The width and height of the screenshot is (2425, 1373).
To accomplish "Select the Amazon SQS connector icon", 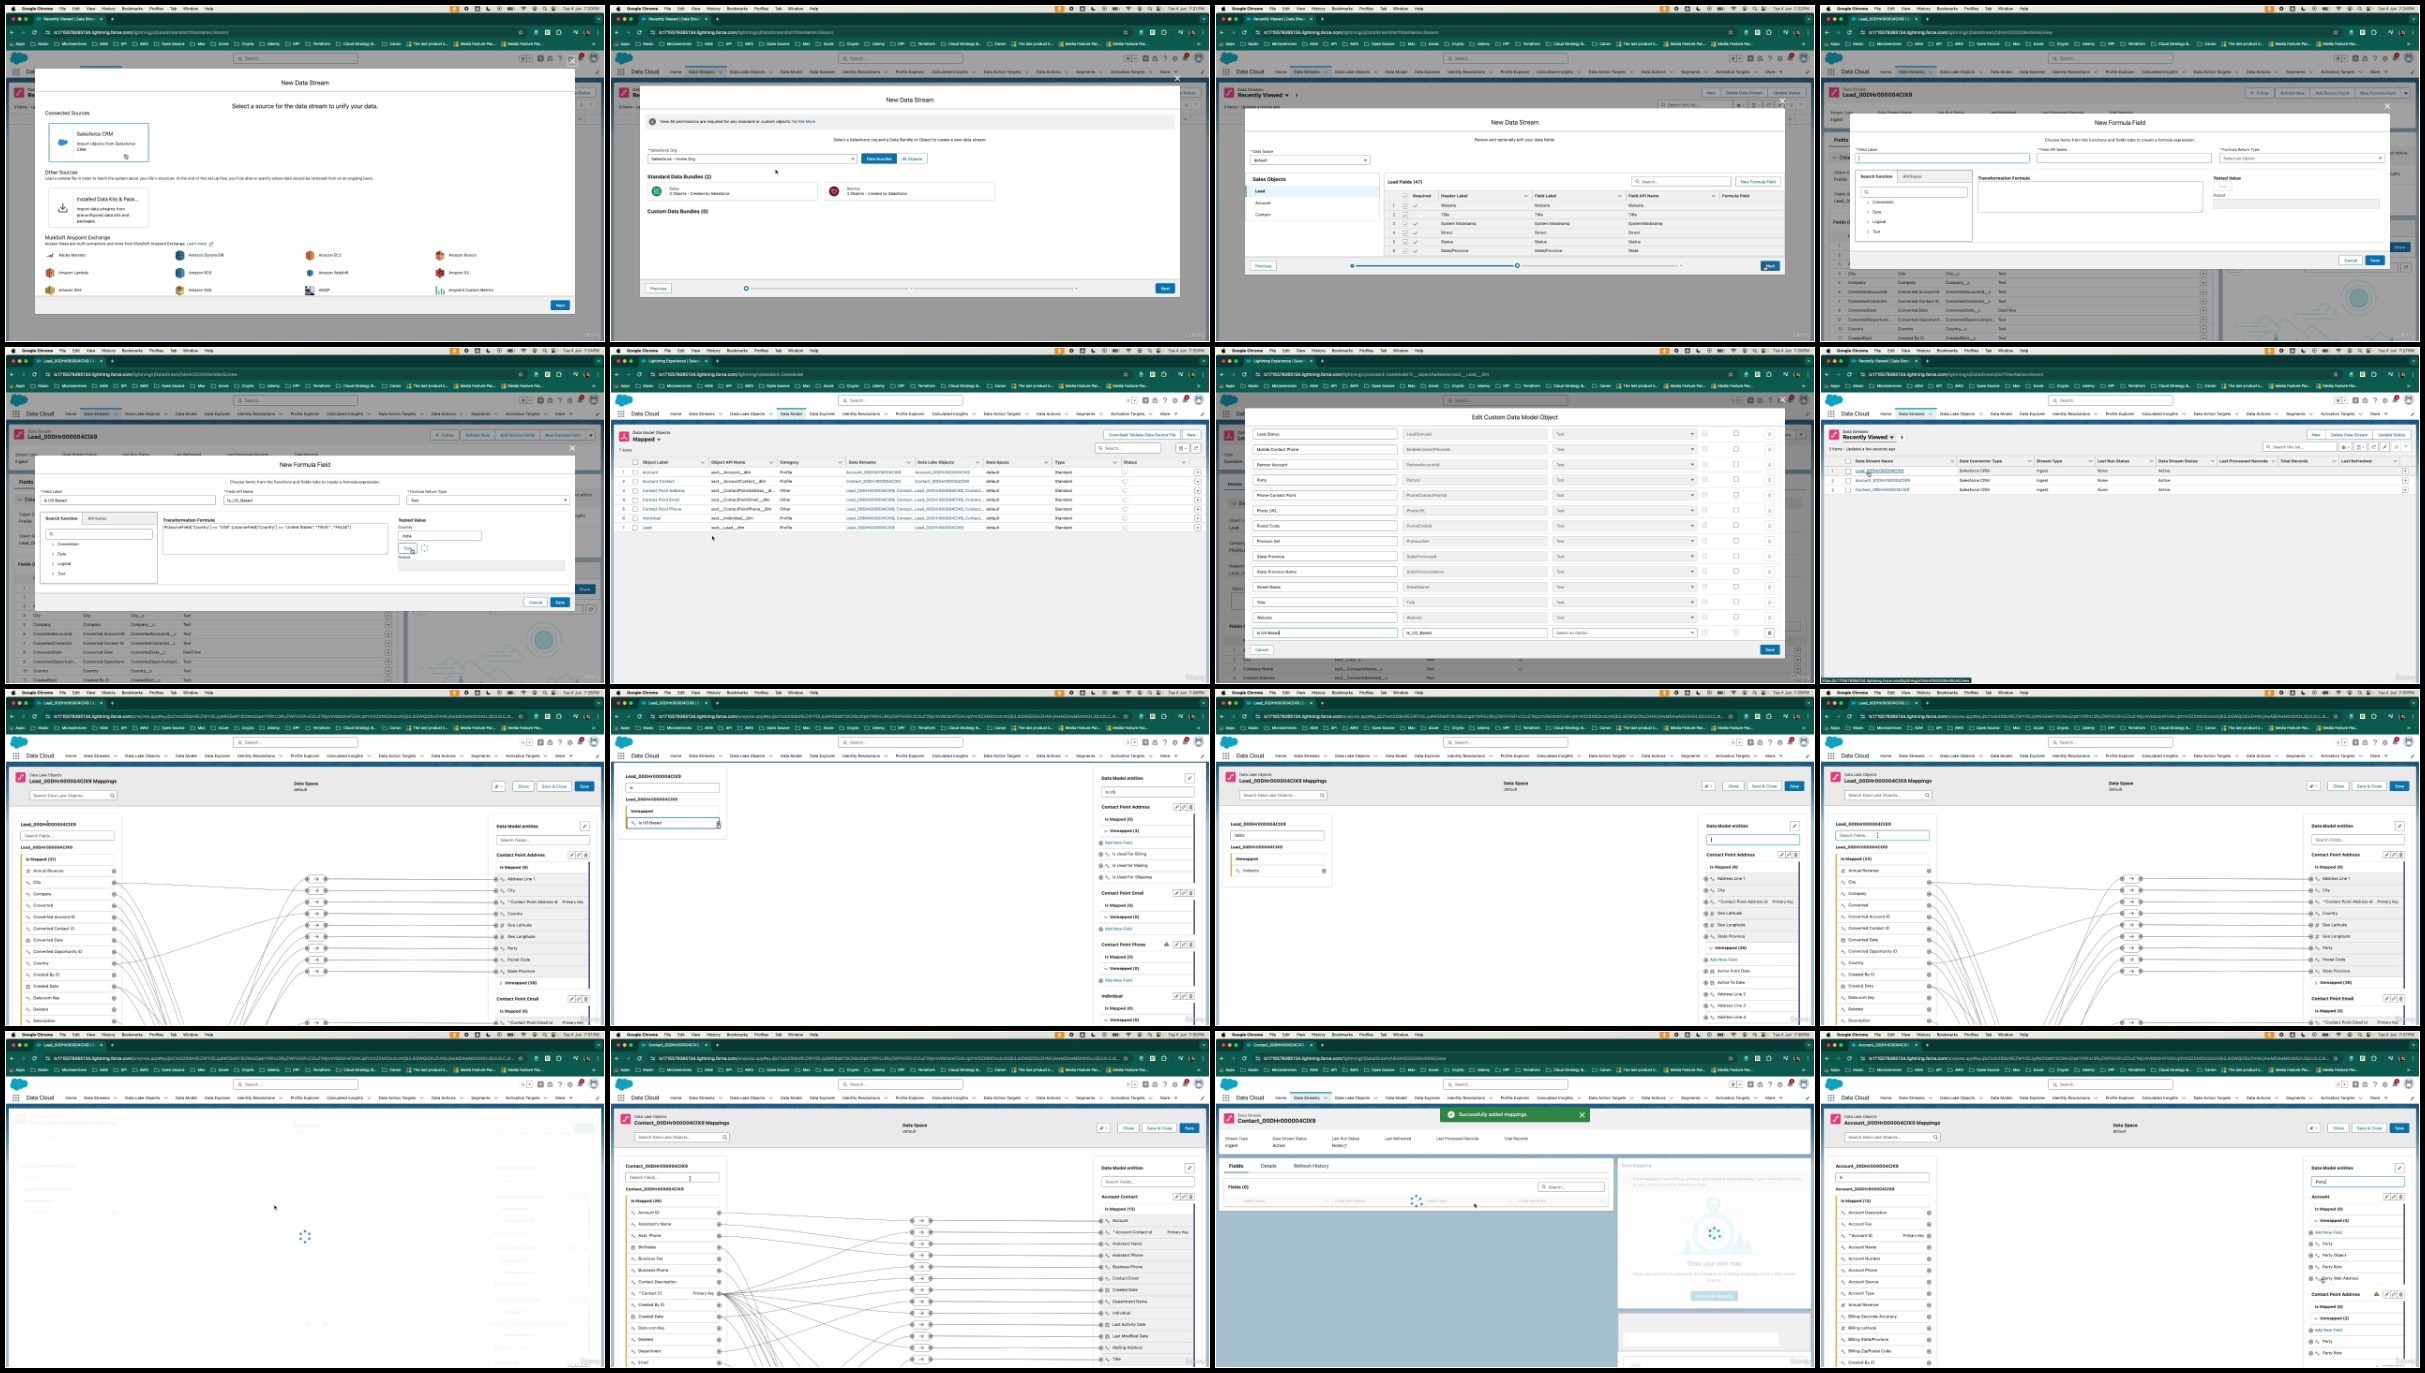I will [x=180, y=290].
